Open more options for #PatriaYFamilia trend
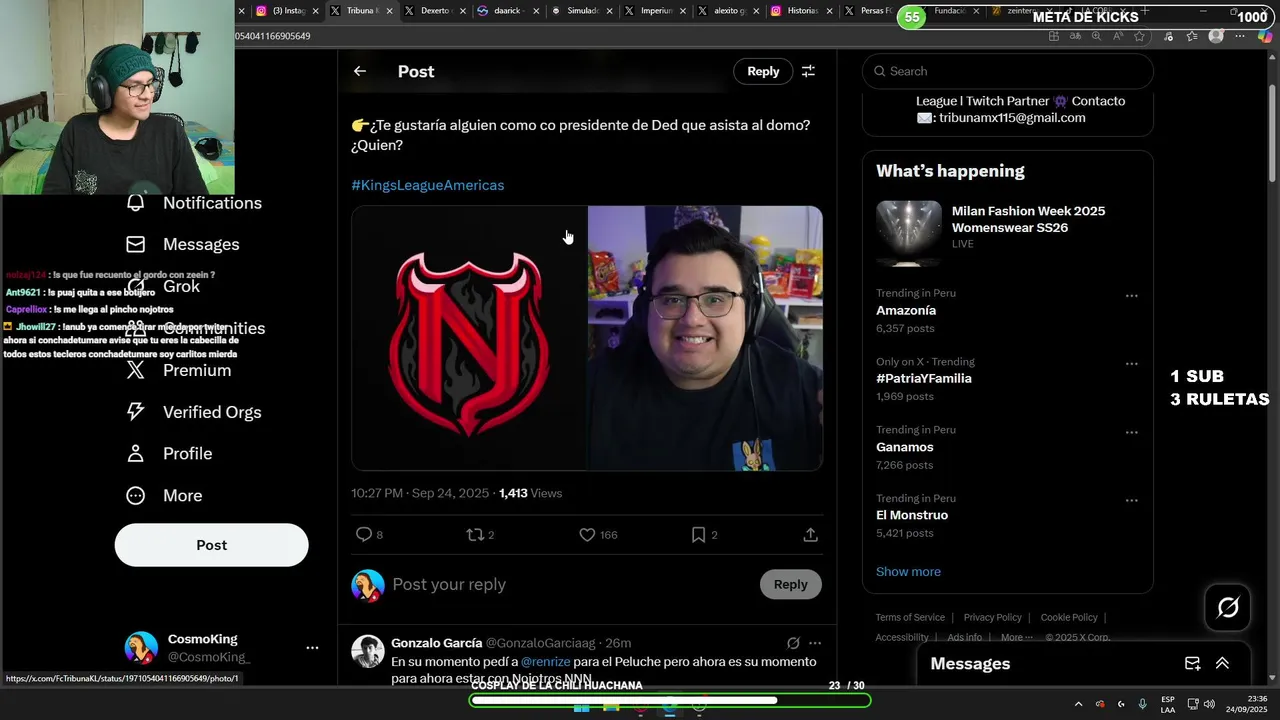This screenshot has width=1280, height=720. (x=1132, y=364)
